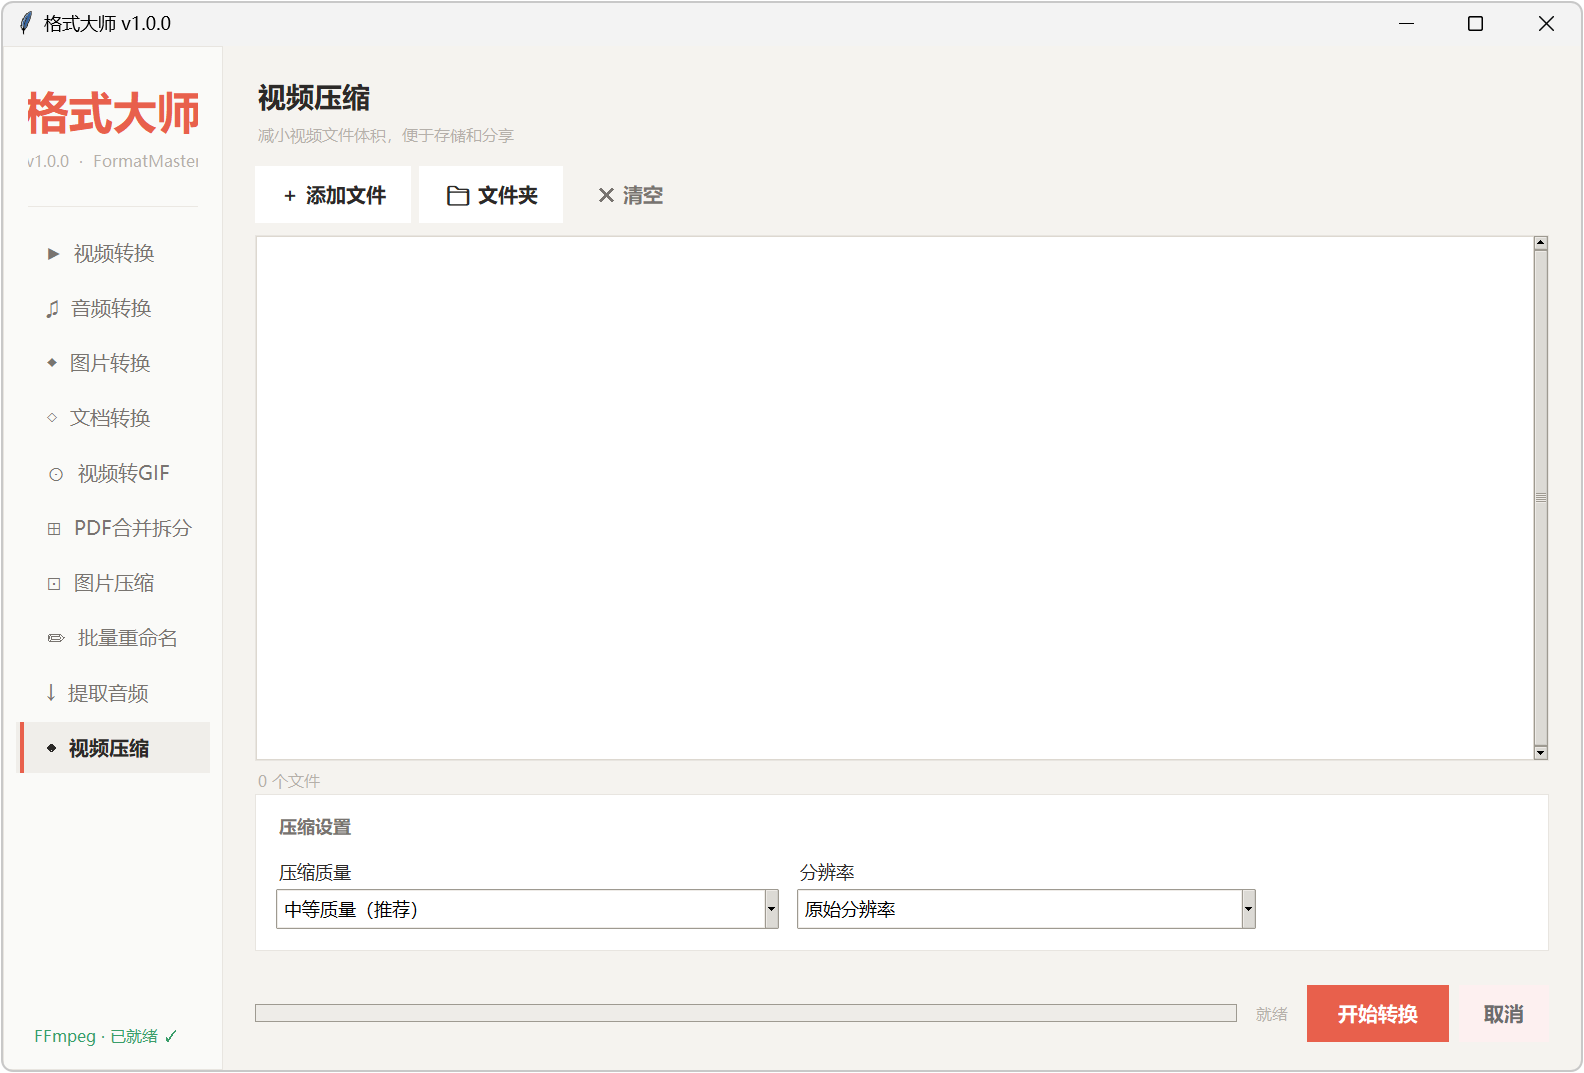Close the 格式大师 window
The image size is (1584, 1073).
pos(1546,23)
